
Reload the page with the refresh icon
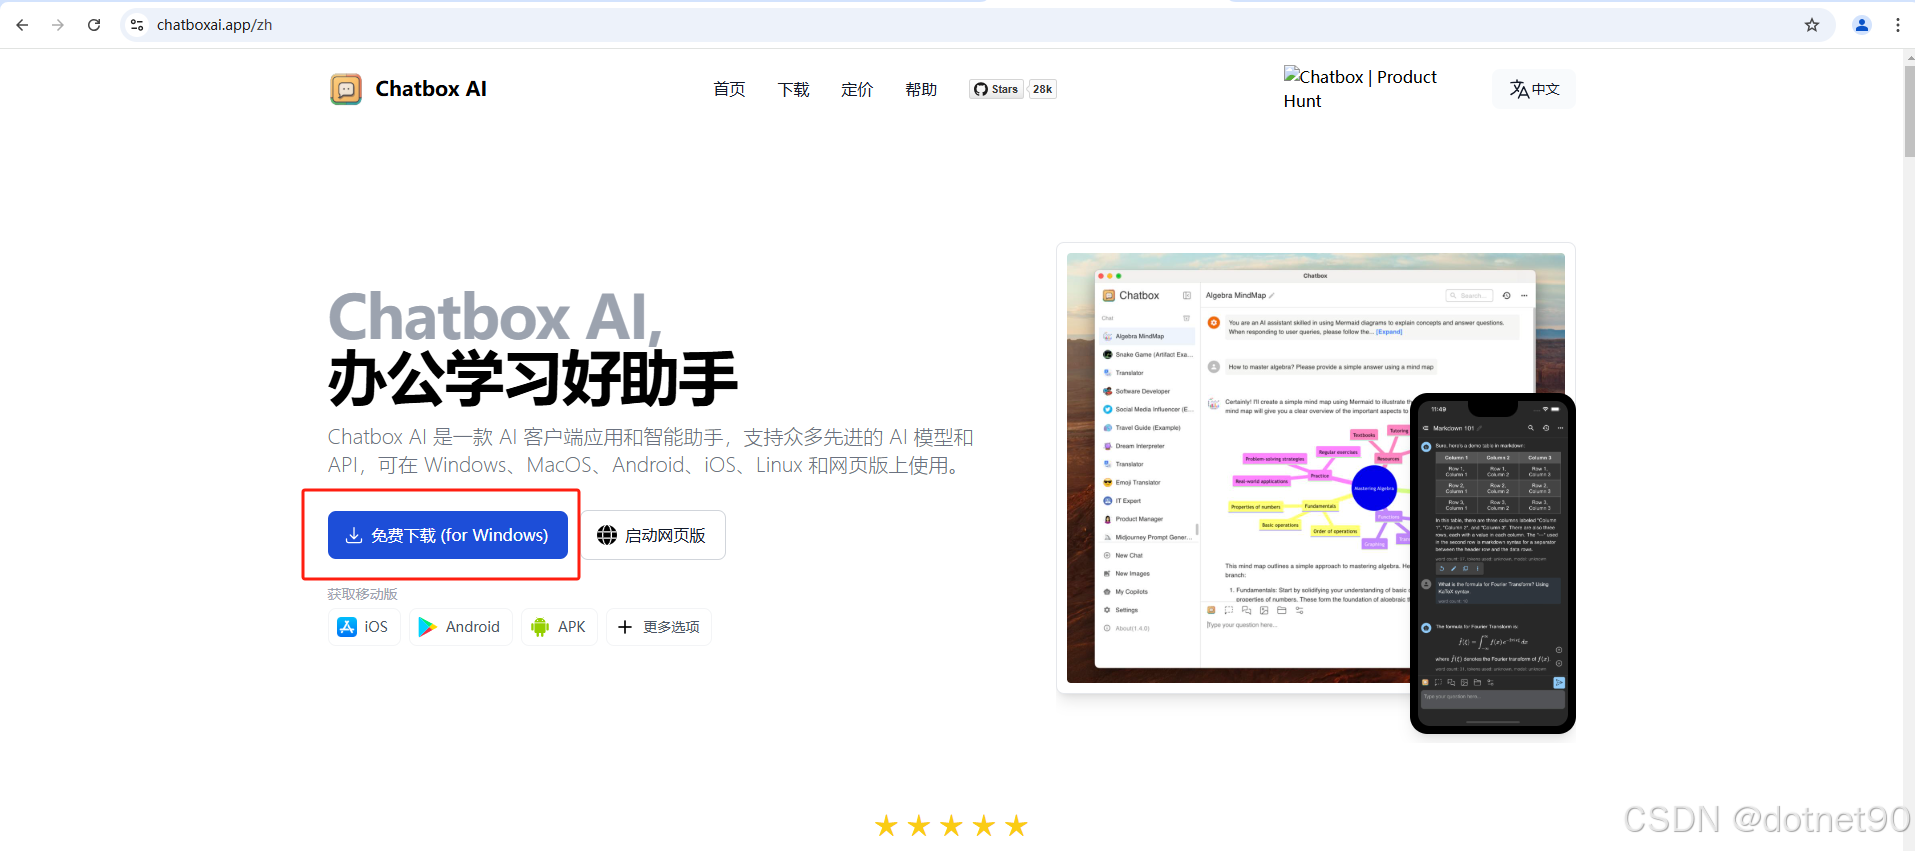[x=94, y=25]
